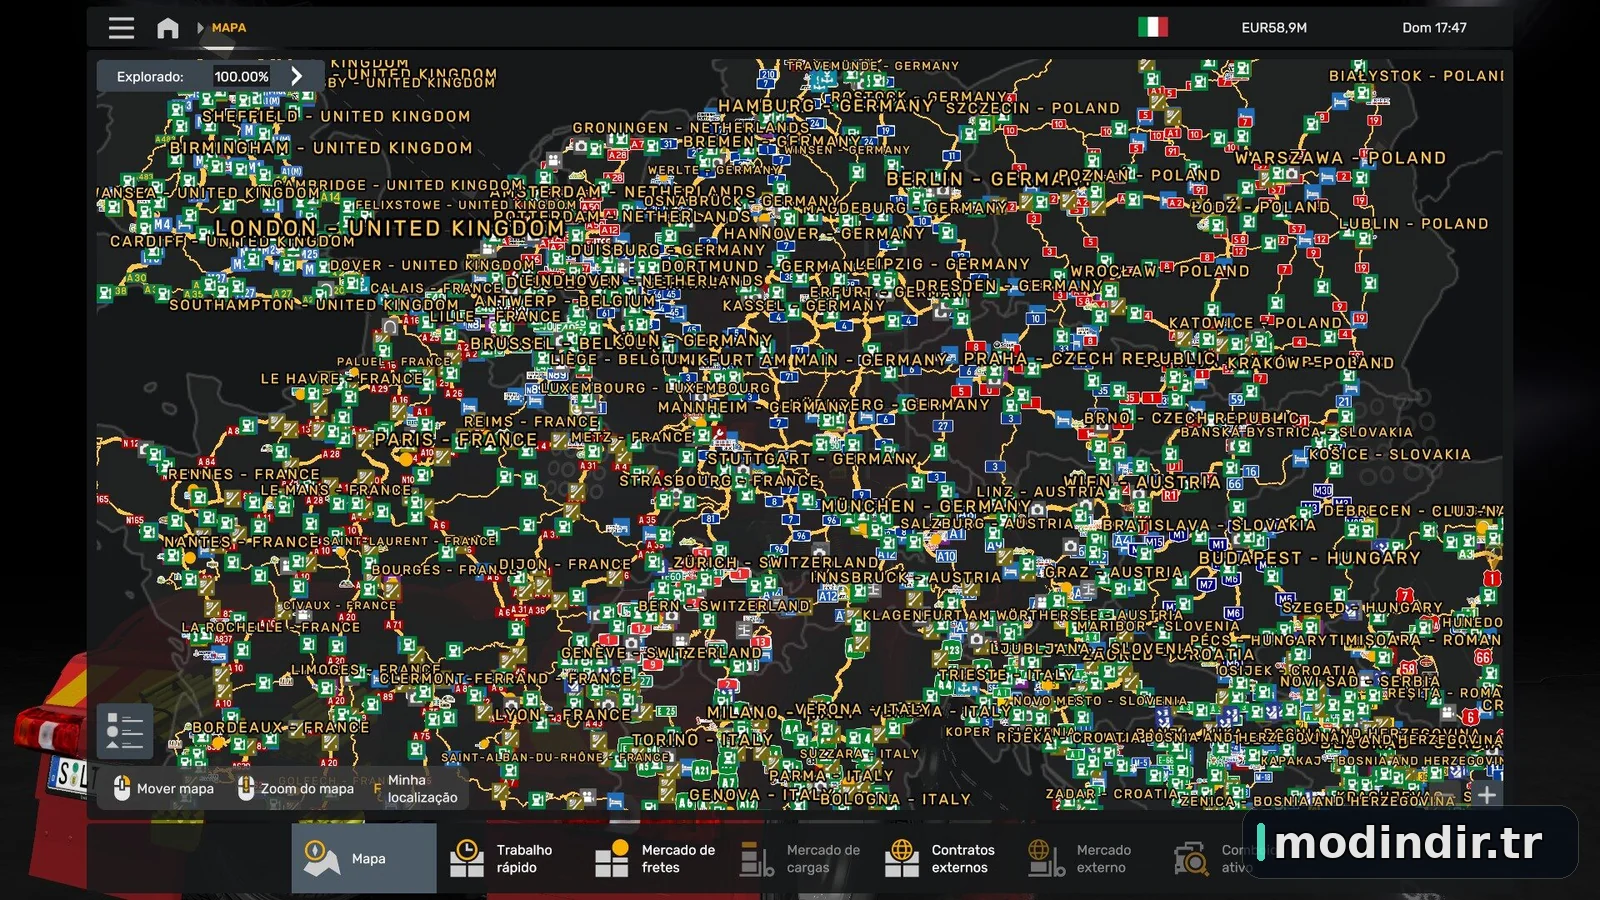The width and height of the screenshot is (1600, 900).
Task: Click the LUBLIN - POLAND label
Action: point(1414,223)
